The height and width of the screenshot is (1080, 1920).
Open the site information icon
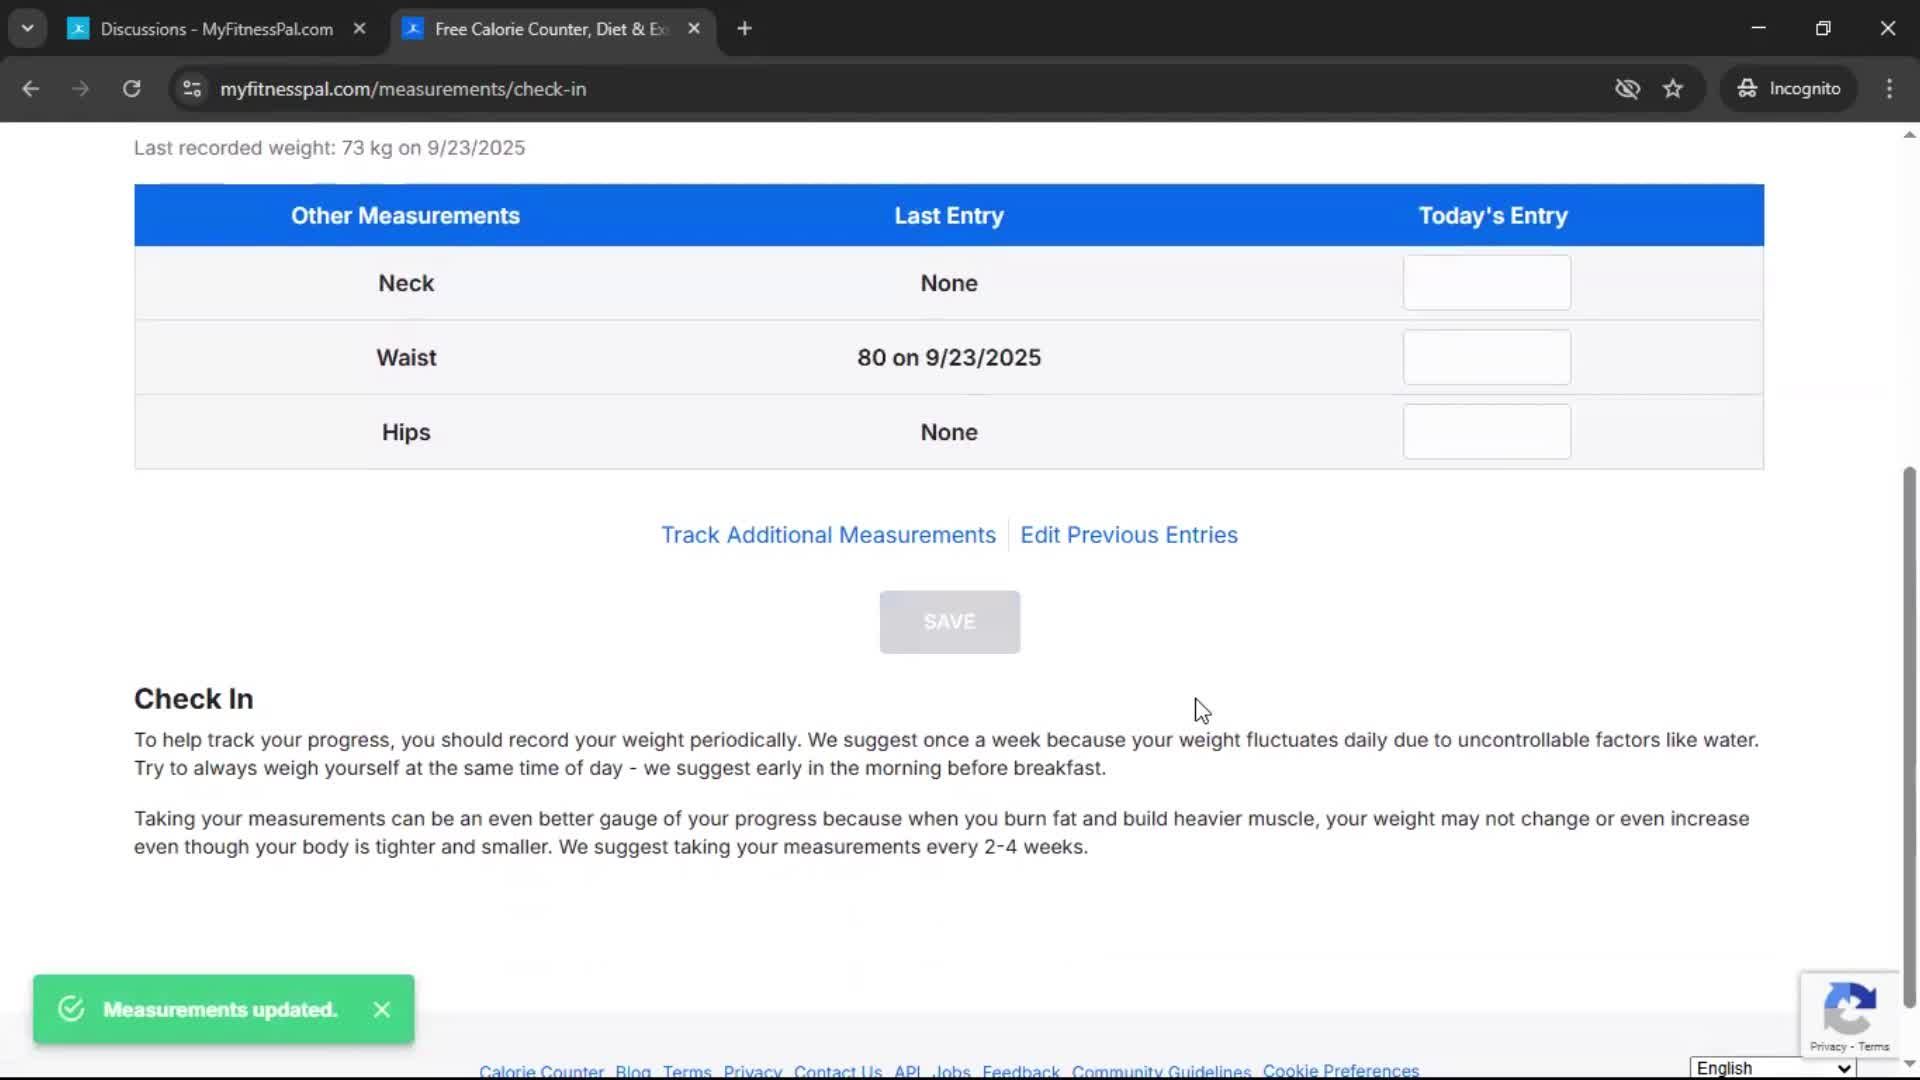click(x=192, y=89)
